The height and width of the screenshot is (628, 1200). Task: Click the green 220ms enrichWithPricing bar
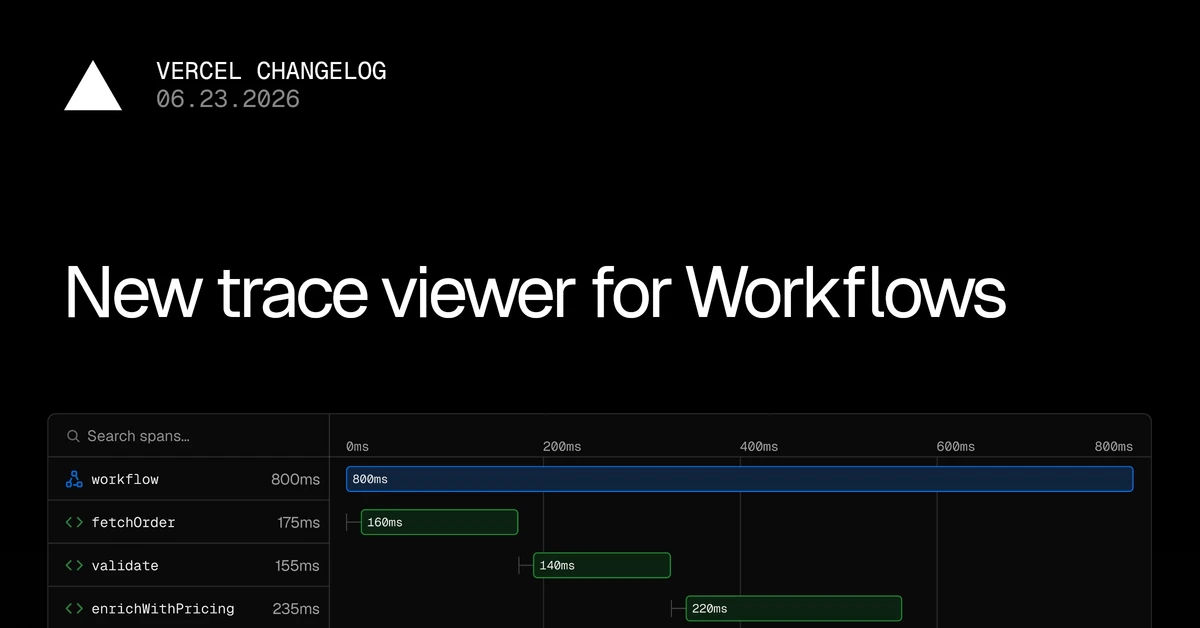click(x=793, y=608)
